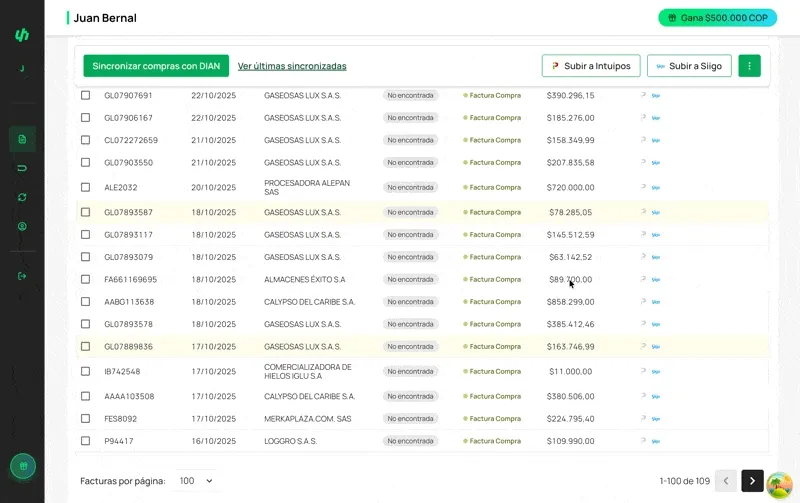The width and height of the screenshot is (800, 503).
Task: Click the app logo at top of sidebar
Action: point(22,35)
